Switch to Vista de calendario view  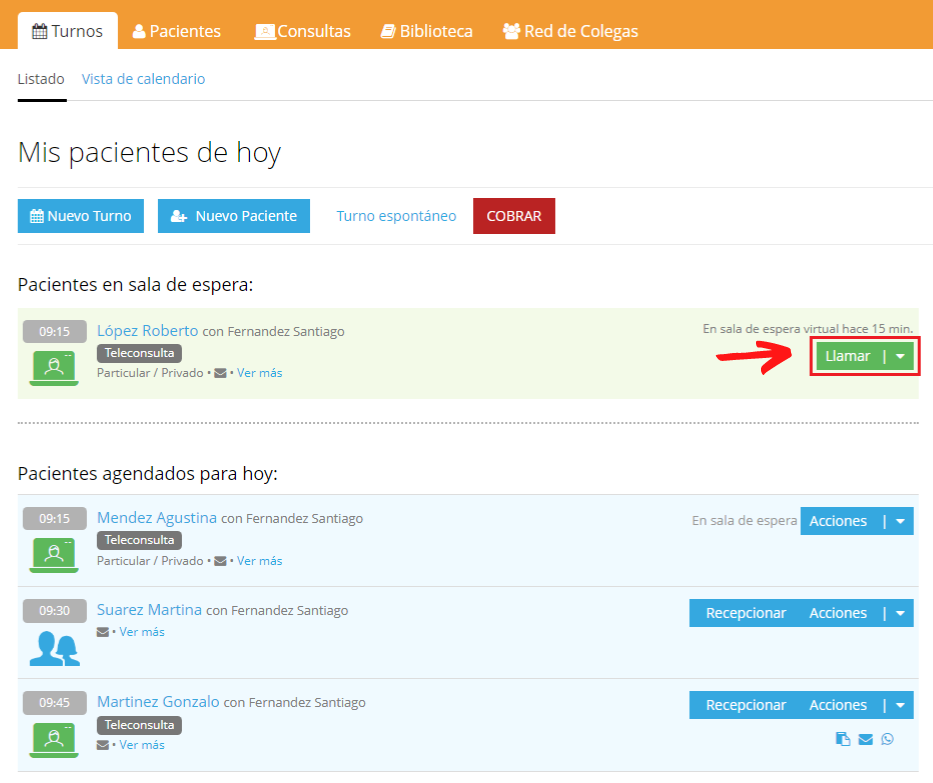[143, 79]
